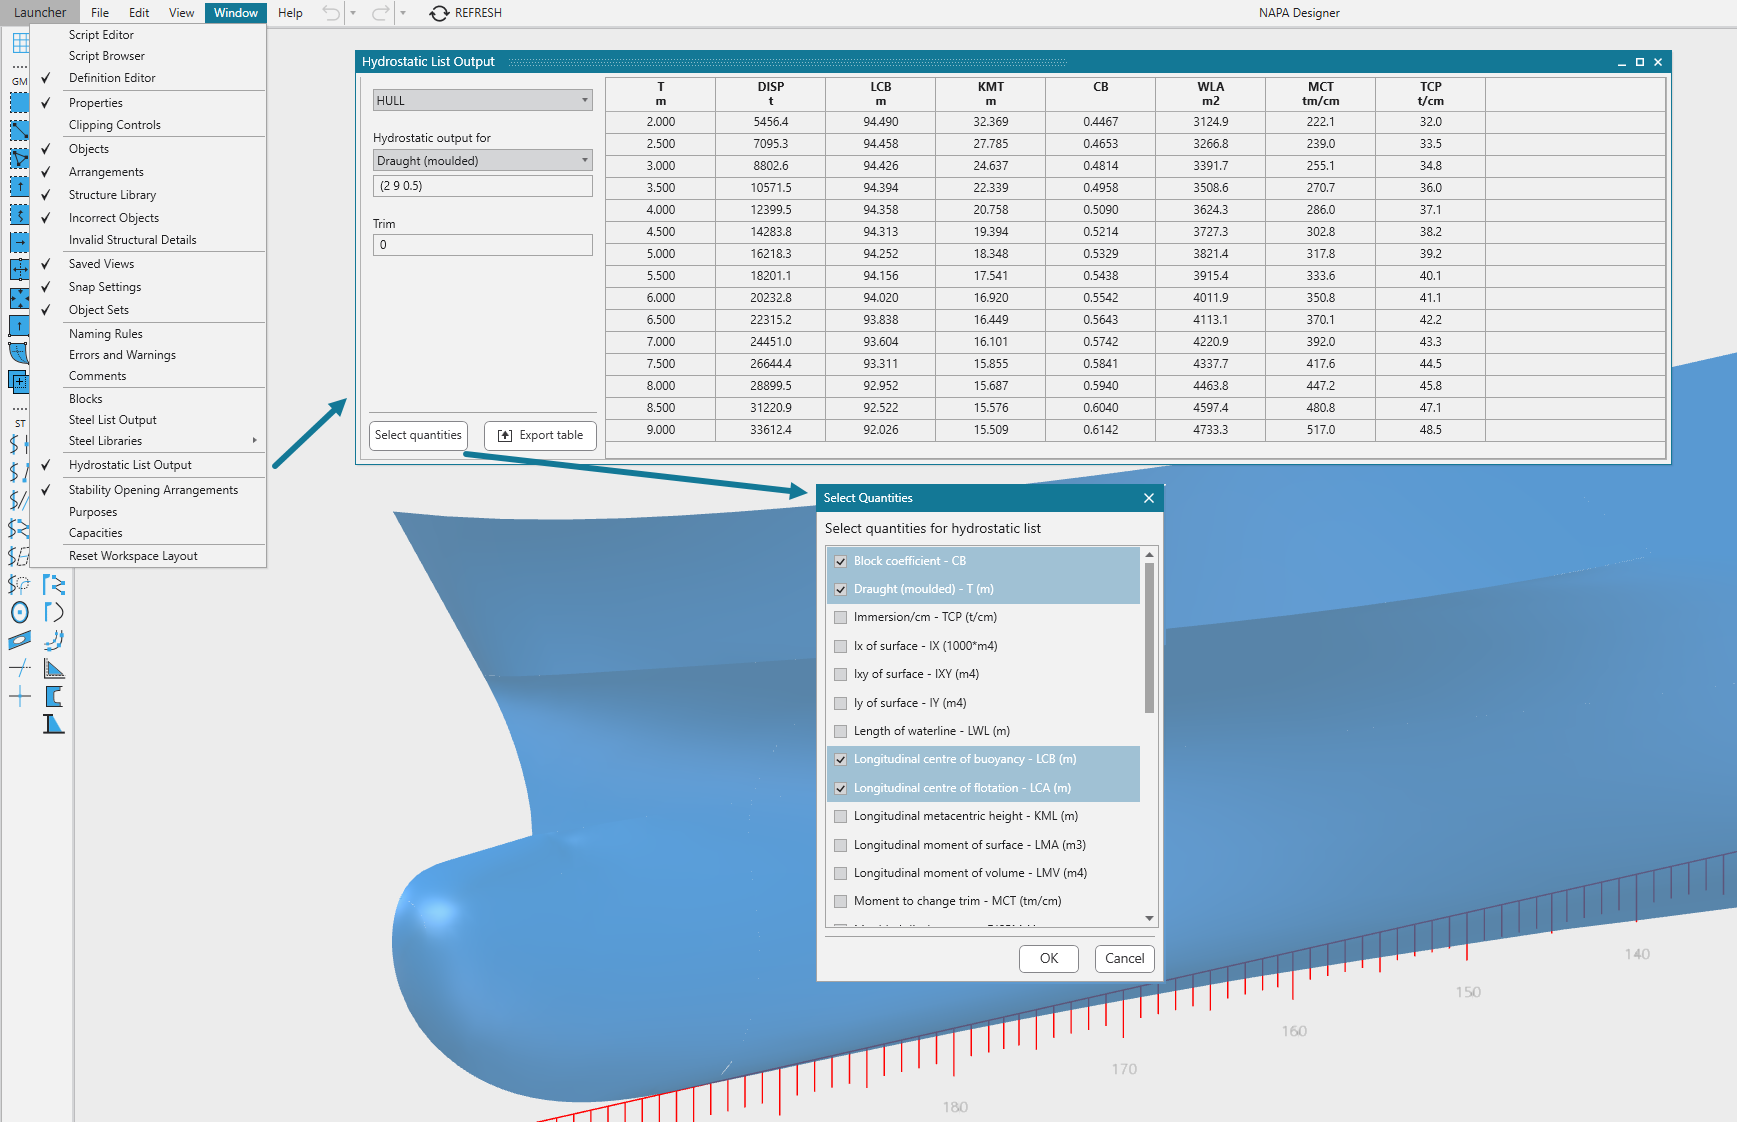Click the Export table button
The width and height of the screenshot is (1737, 1122).
tap(540, 436)
